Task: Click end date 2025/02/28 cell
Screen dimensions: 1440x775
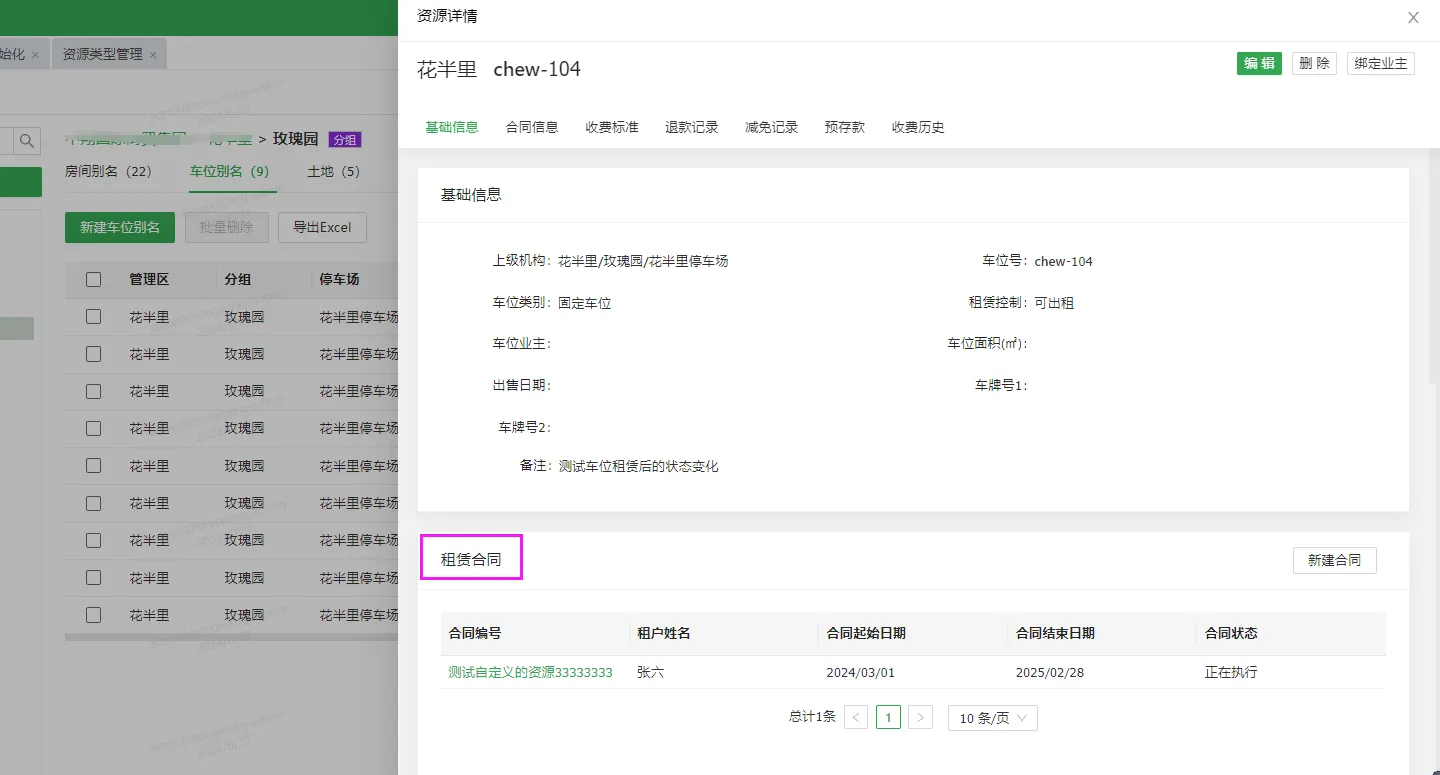Action: pyautogui.click(x=1049, y=672)
